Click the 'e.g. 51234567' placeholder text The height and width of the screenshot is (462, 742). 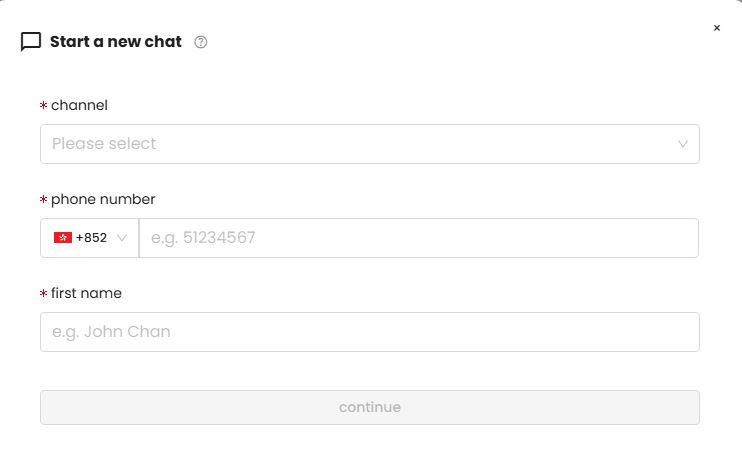203,238
